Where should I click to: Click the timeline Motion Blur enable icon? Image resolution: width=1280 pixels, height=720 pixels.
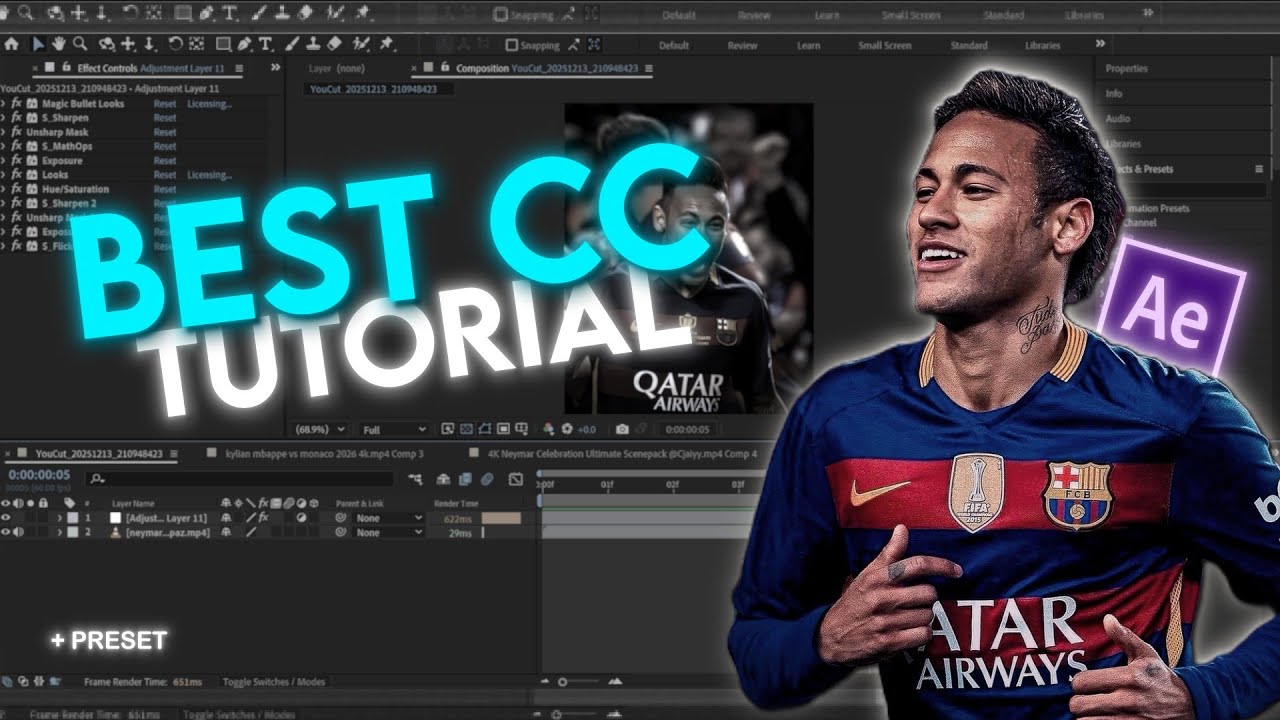point(486,479)
